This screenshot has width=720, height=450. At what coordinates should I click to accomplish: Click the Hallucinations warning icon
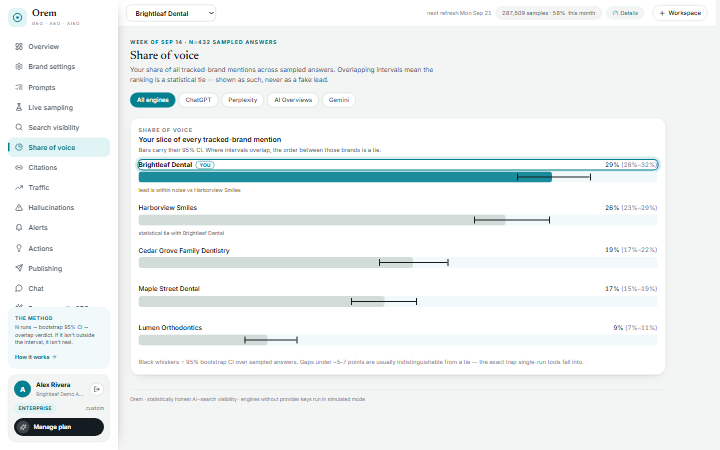tap(19, 208)
